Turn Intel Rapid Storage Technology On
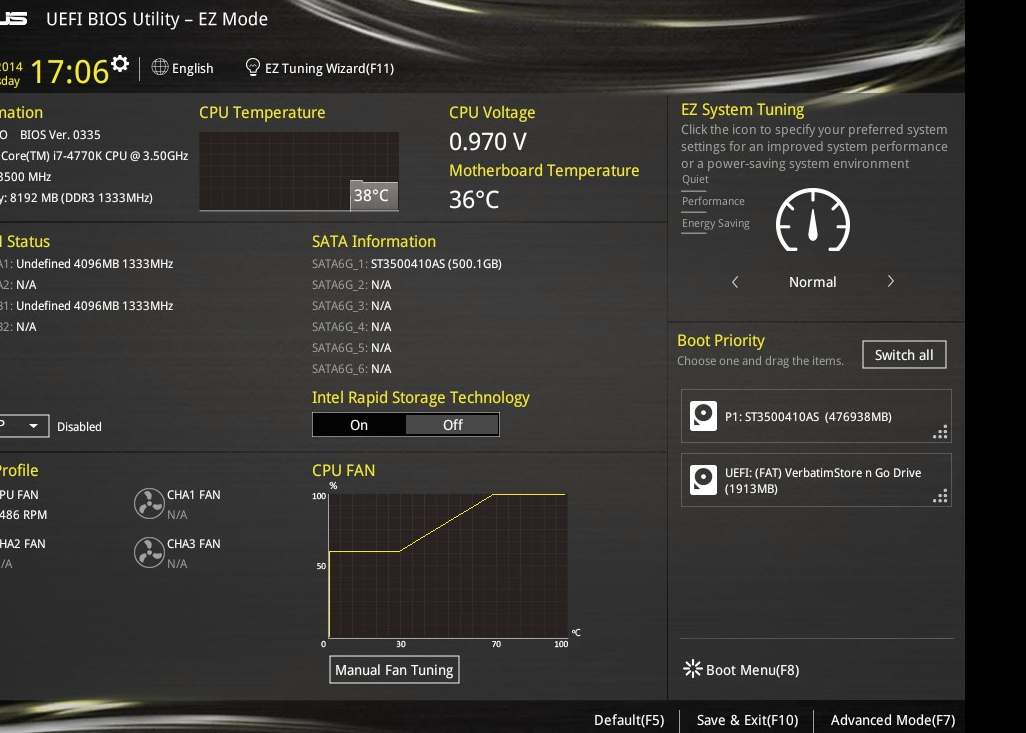This screenshot has width=1026, height=733. [x=359, y=425]
